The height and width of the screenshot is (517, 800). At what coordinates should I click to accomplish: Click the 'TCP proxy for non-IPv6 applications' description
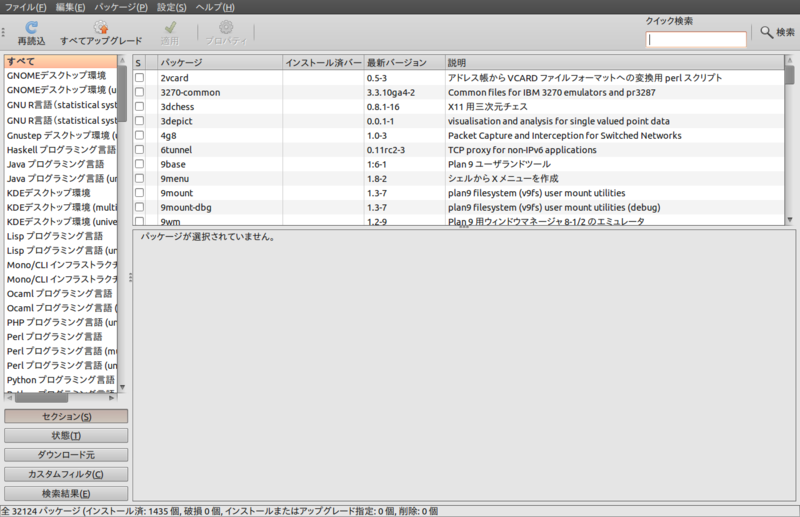522,150
